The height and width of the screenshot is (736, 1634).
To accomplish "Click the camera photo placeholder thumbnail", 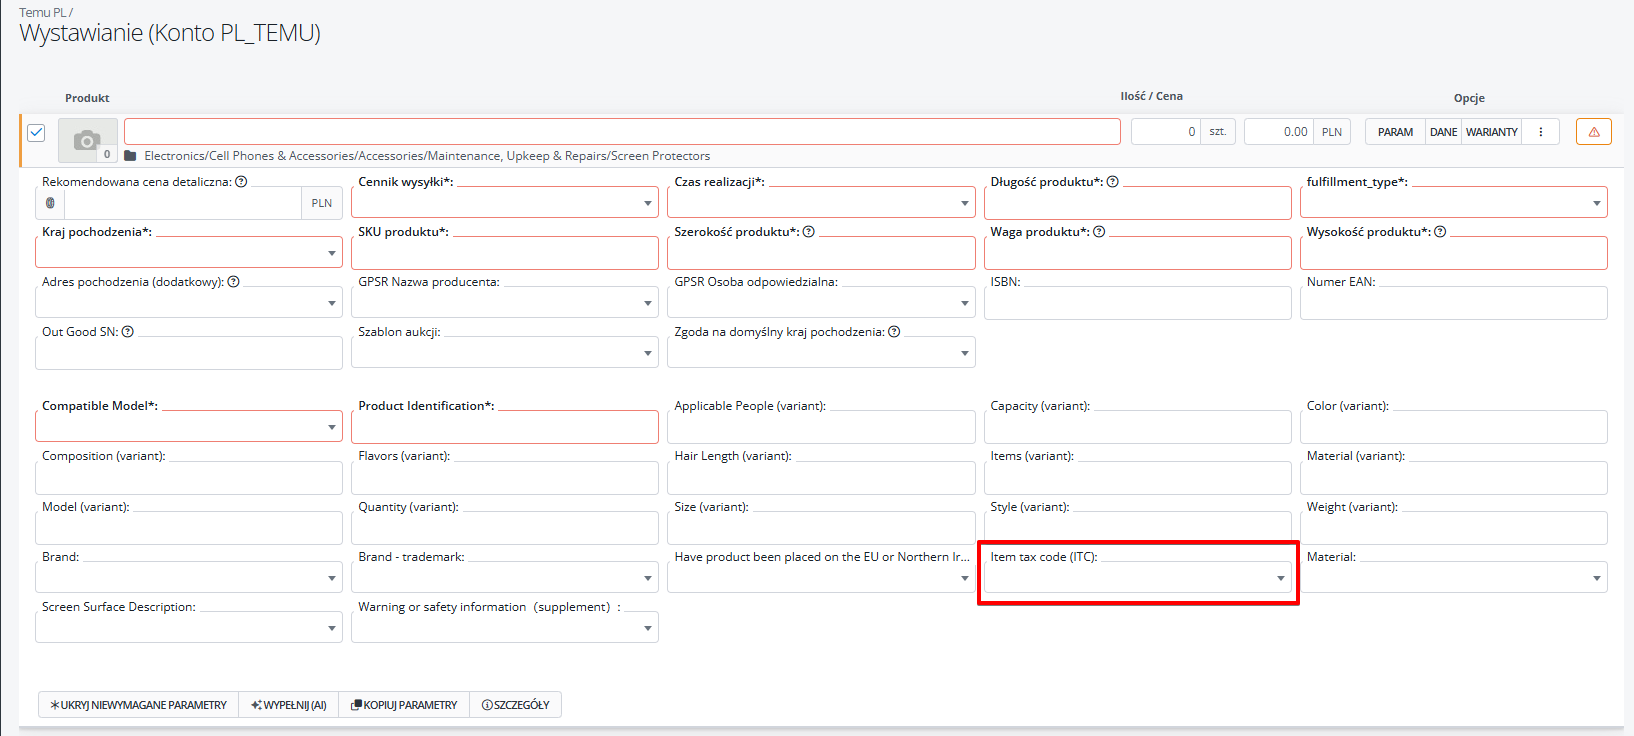I will (x=87, y=140).
